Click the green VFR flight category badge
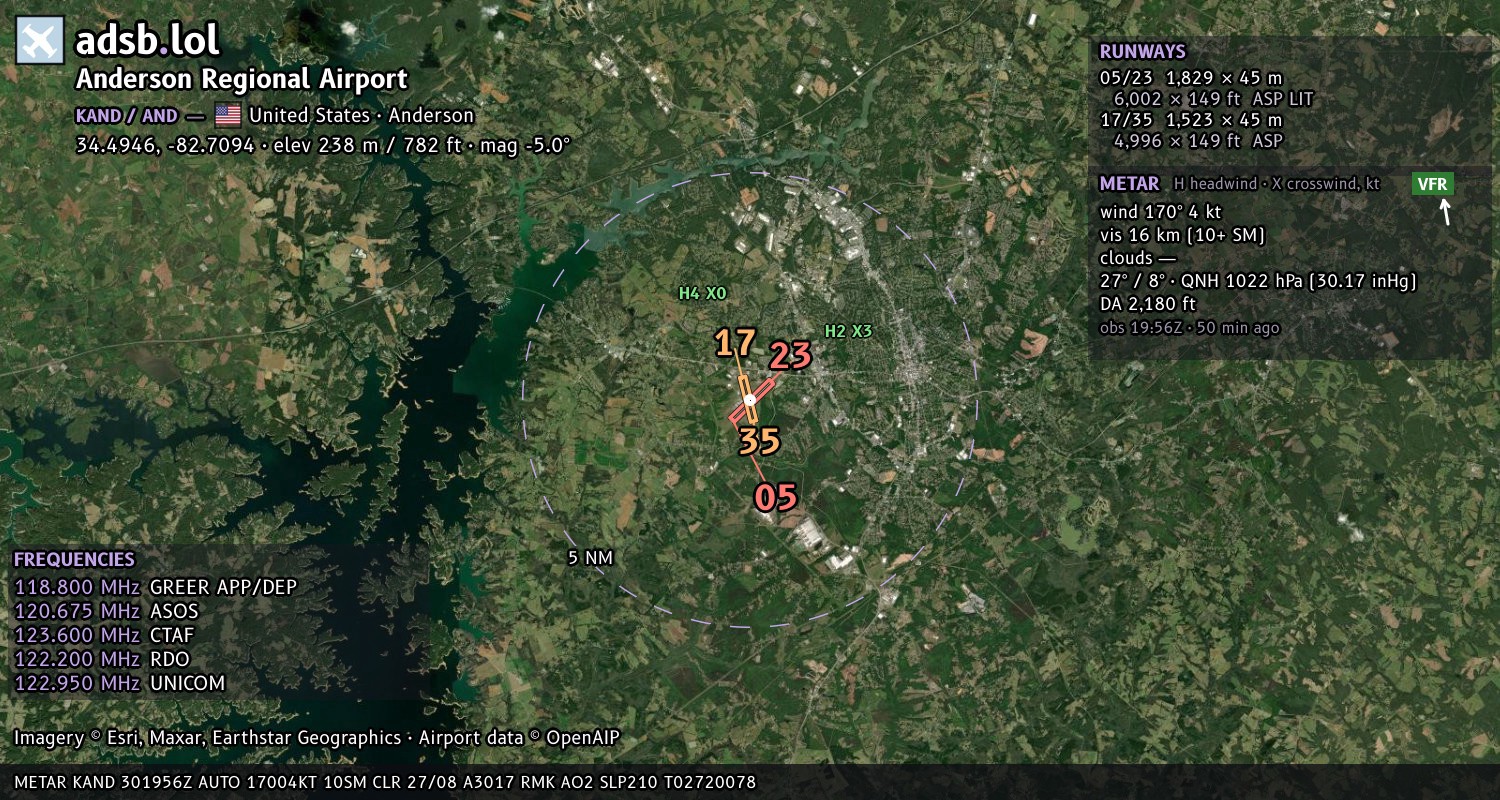This screenshot has height=800, width=1500. pyautogui.click(x=1433, y=184)
